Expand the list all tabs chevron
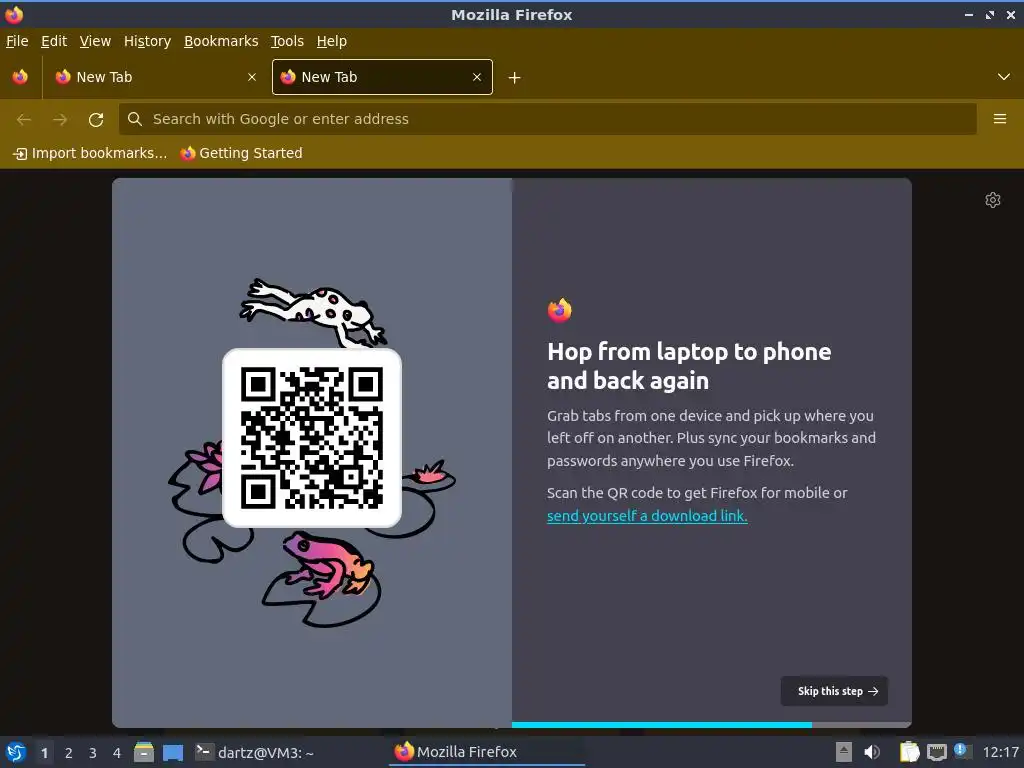Viewport: 1024px width, 768px height. pyautogui.click(x=1004, y=77)
